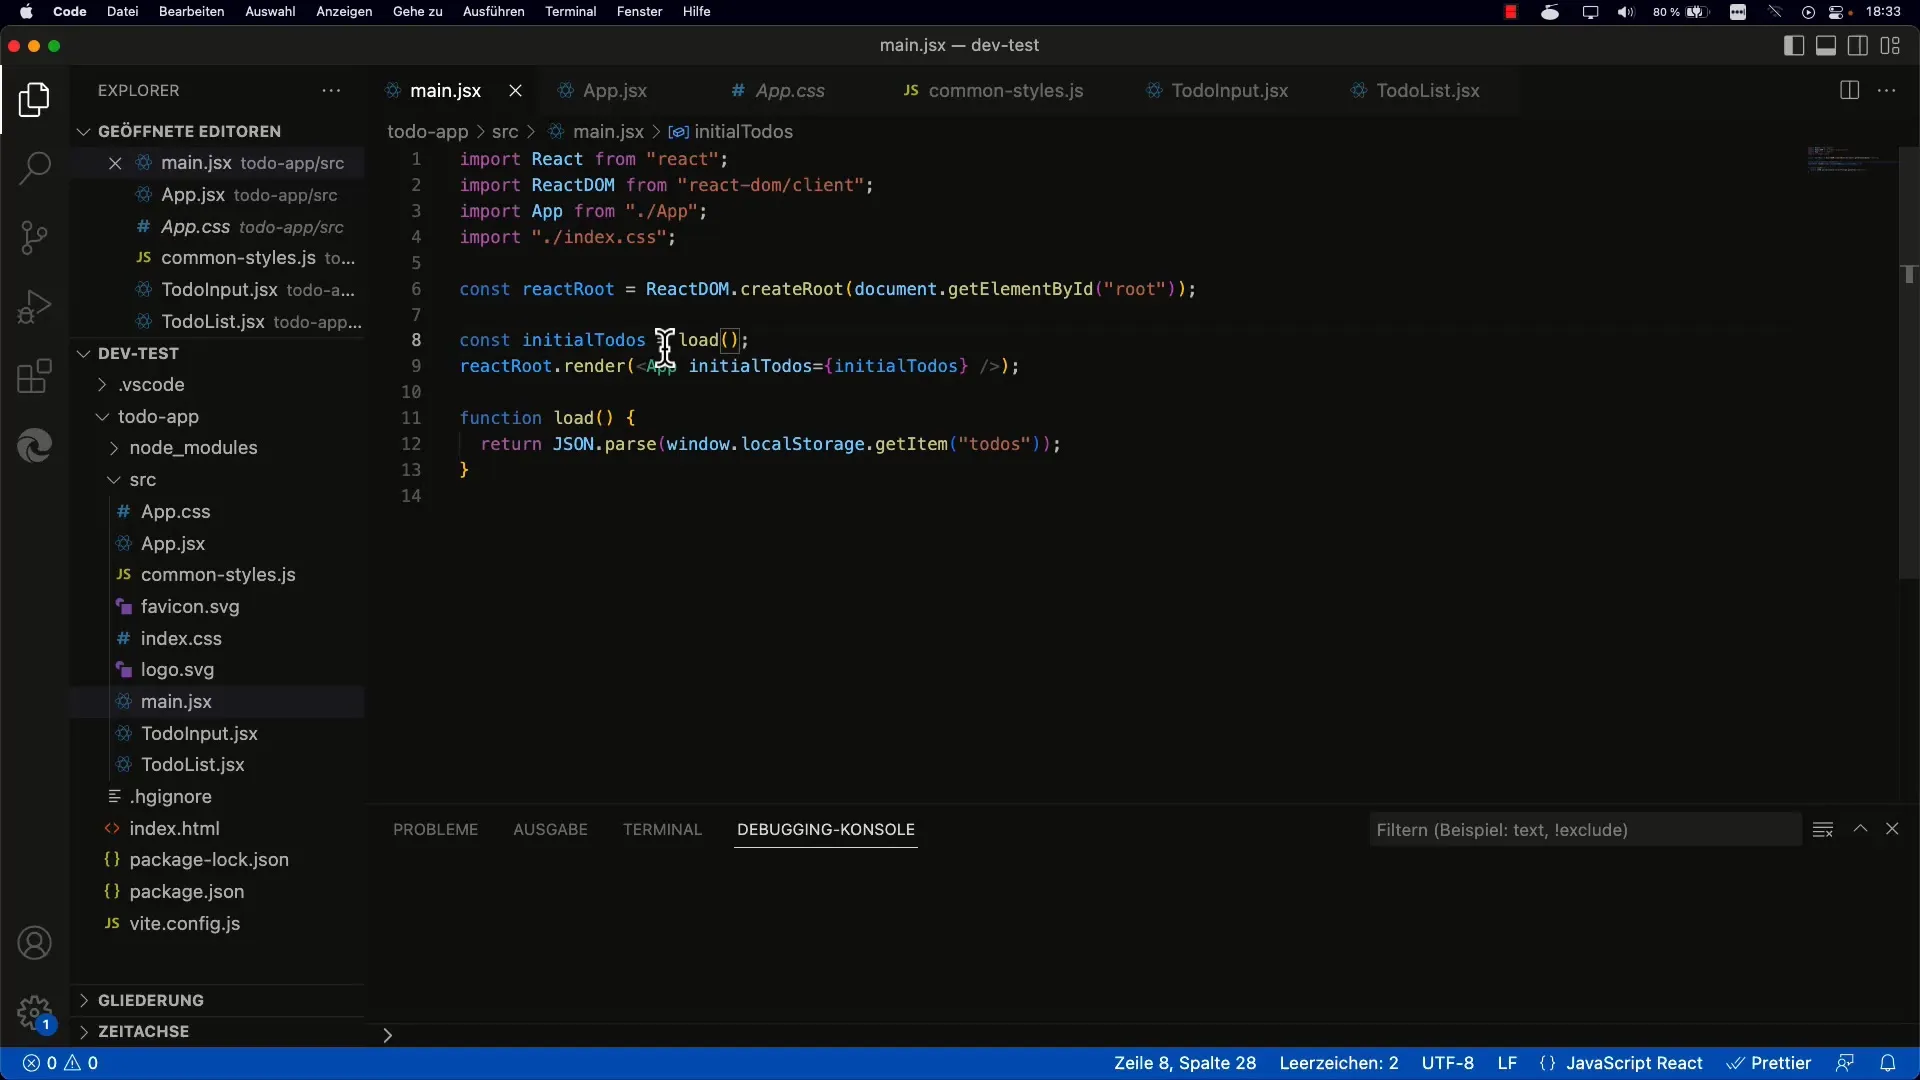1920x1080 pixels.
Task: Toggle secondary sidebar layout icon
Action: (x=1858, y=45)
